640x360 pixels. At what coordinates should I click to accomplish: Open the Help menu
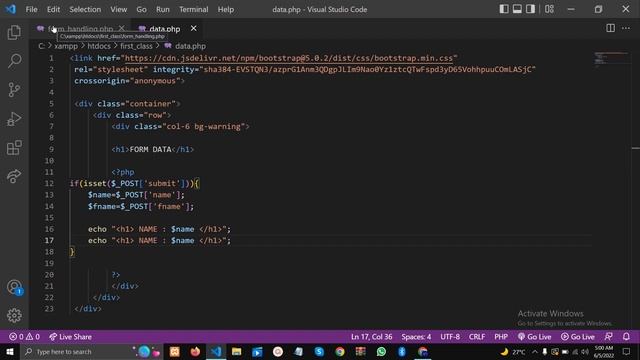tap(226, 9)
